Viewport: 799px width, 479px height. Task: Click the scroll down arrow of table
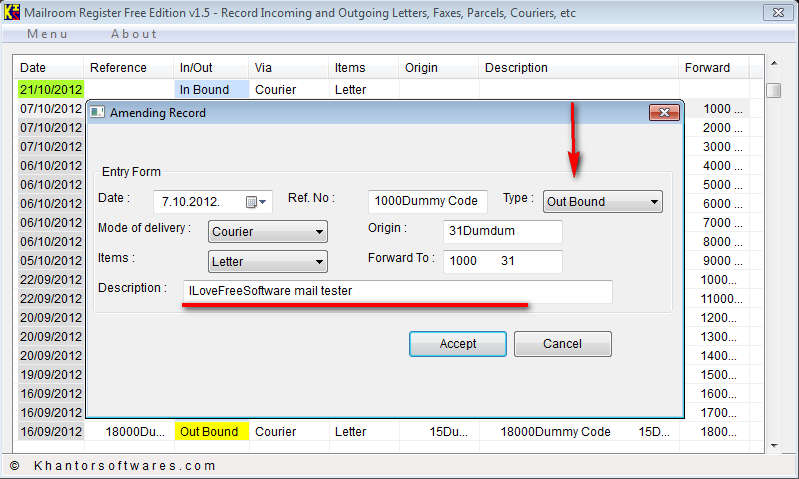pos(774,445)
